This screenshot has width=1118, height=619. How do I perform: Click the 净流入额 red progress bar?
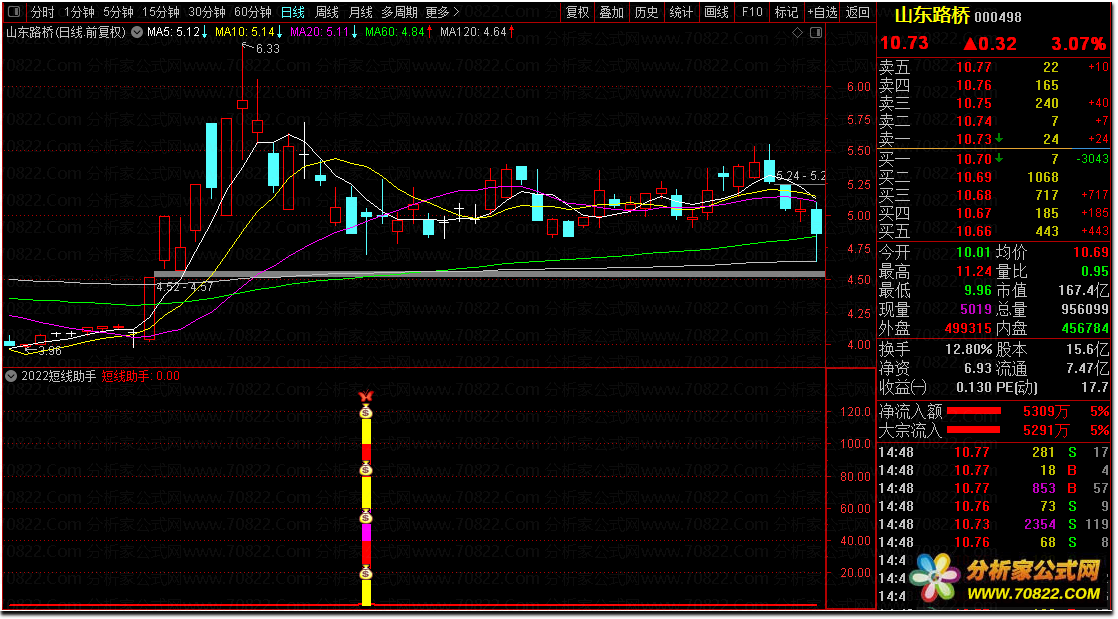pyautogui.click(x=973, y=411)
